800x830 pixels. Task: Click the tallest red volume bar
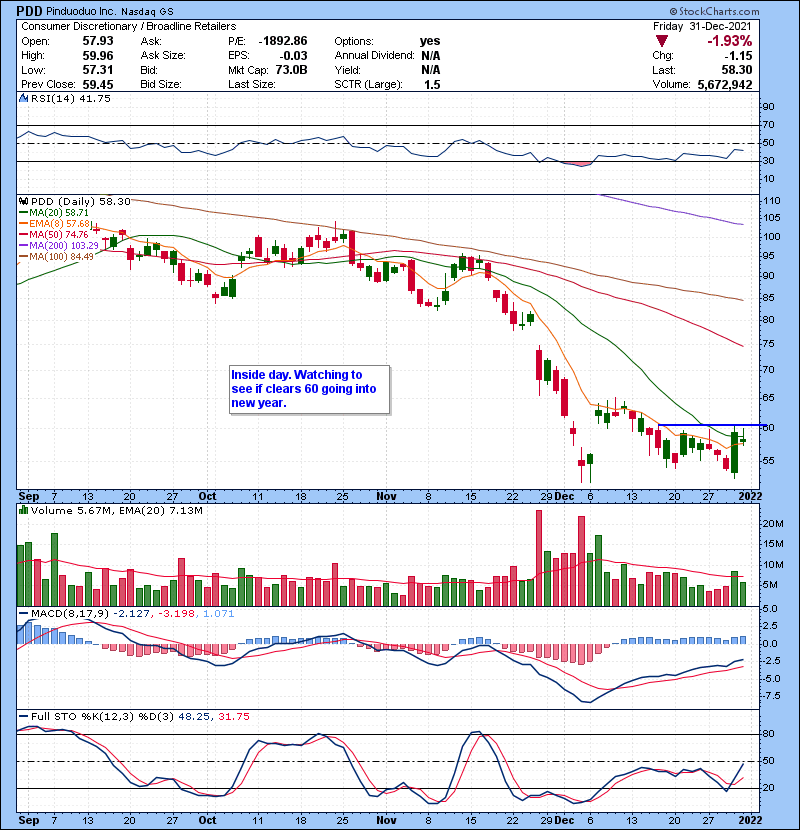[539, 558]
